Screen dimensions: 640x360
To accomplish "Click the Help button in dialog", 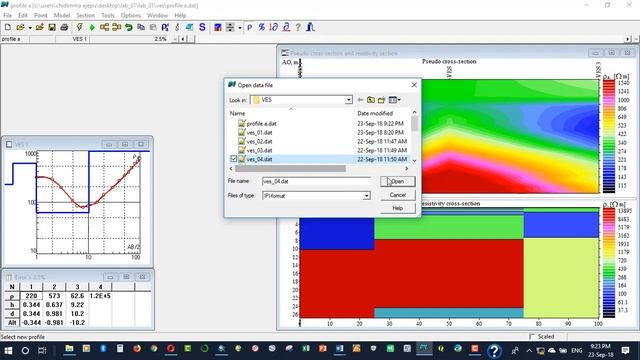I will (398, 208).
